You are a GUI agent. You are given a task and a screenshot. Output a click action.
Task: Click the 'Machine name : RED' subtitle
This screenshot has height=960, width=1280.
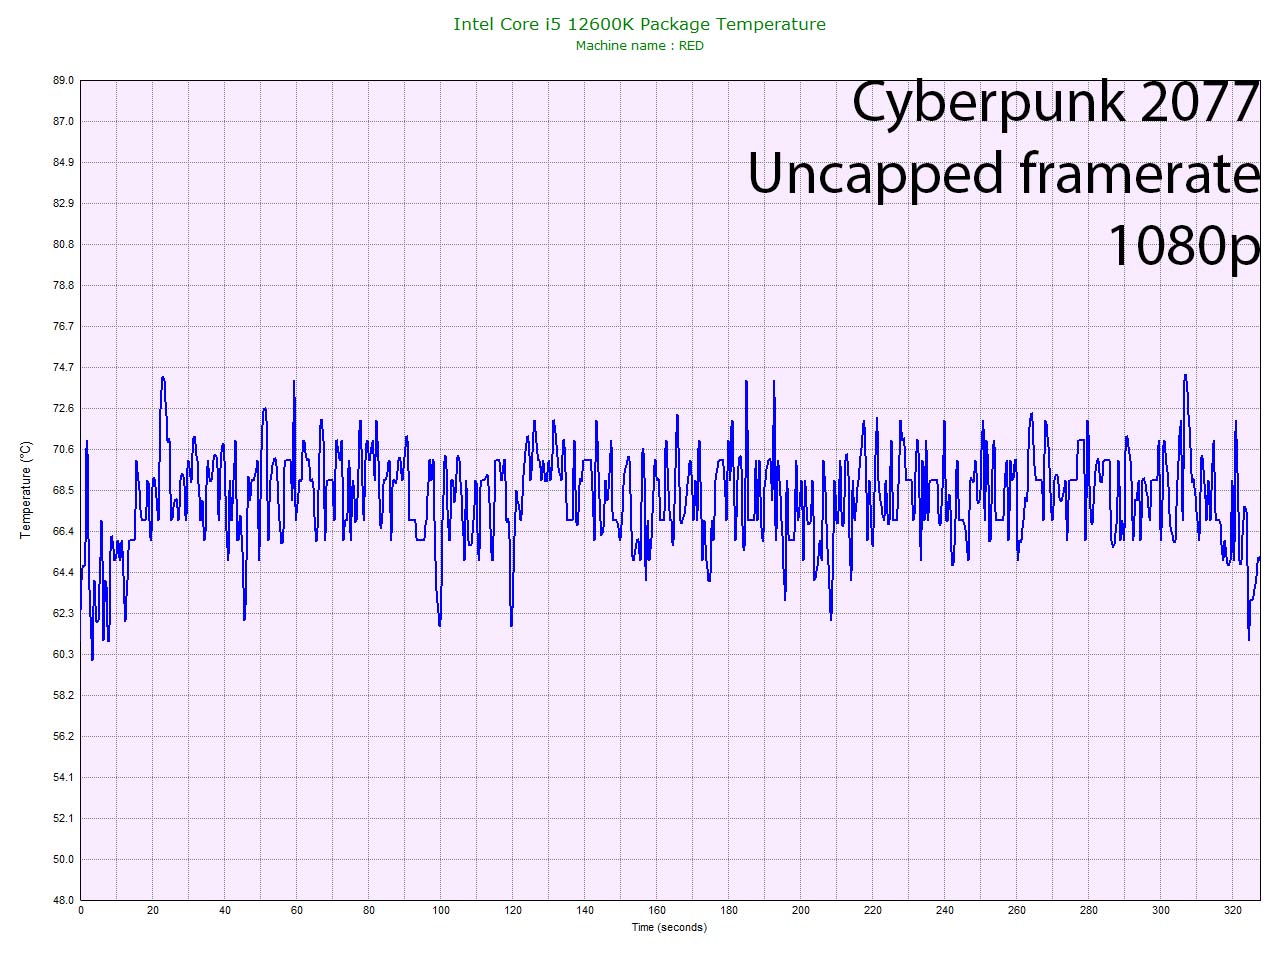[639, 46]
